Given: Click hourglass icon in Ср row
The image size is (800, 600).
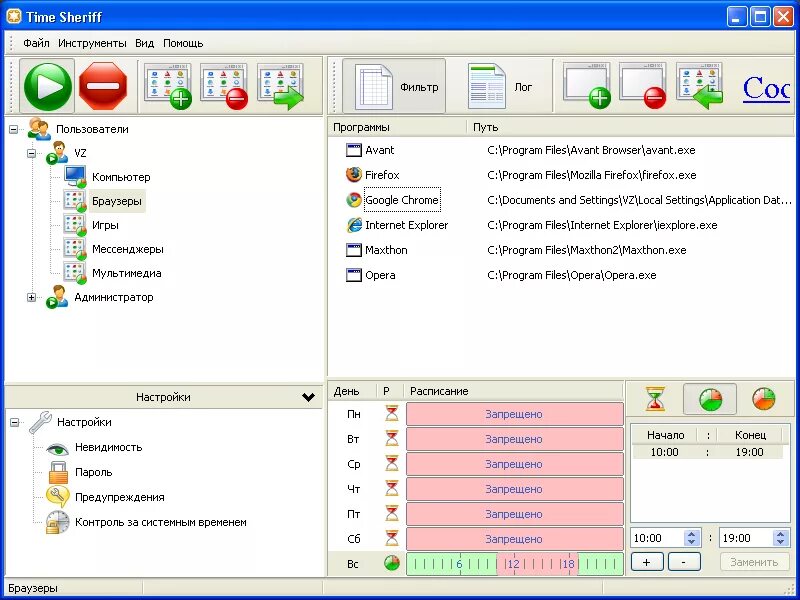Looking at the screenshot, I should coord(392,464).
